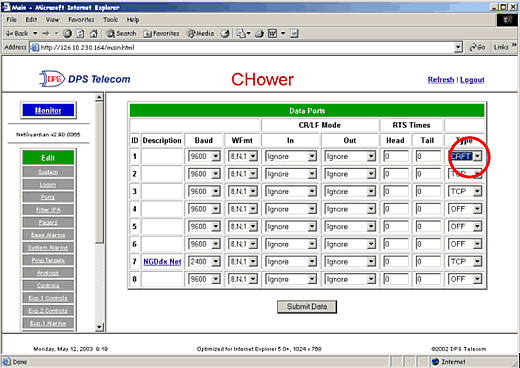Click the Mail toolbar icon
This screenshot has width=520, height=368.
241,33
